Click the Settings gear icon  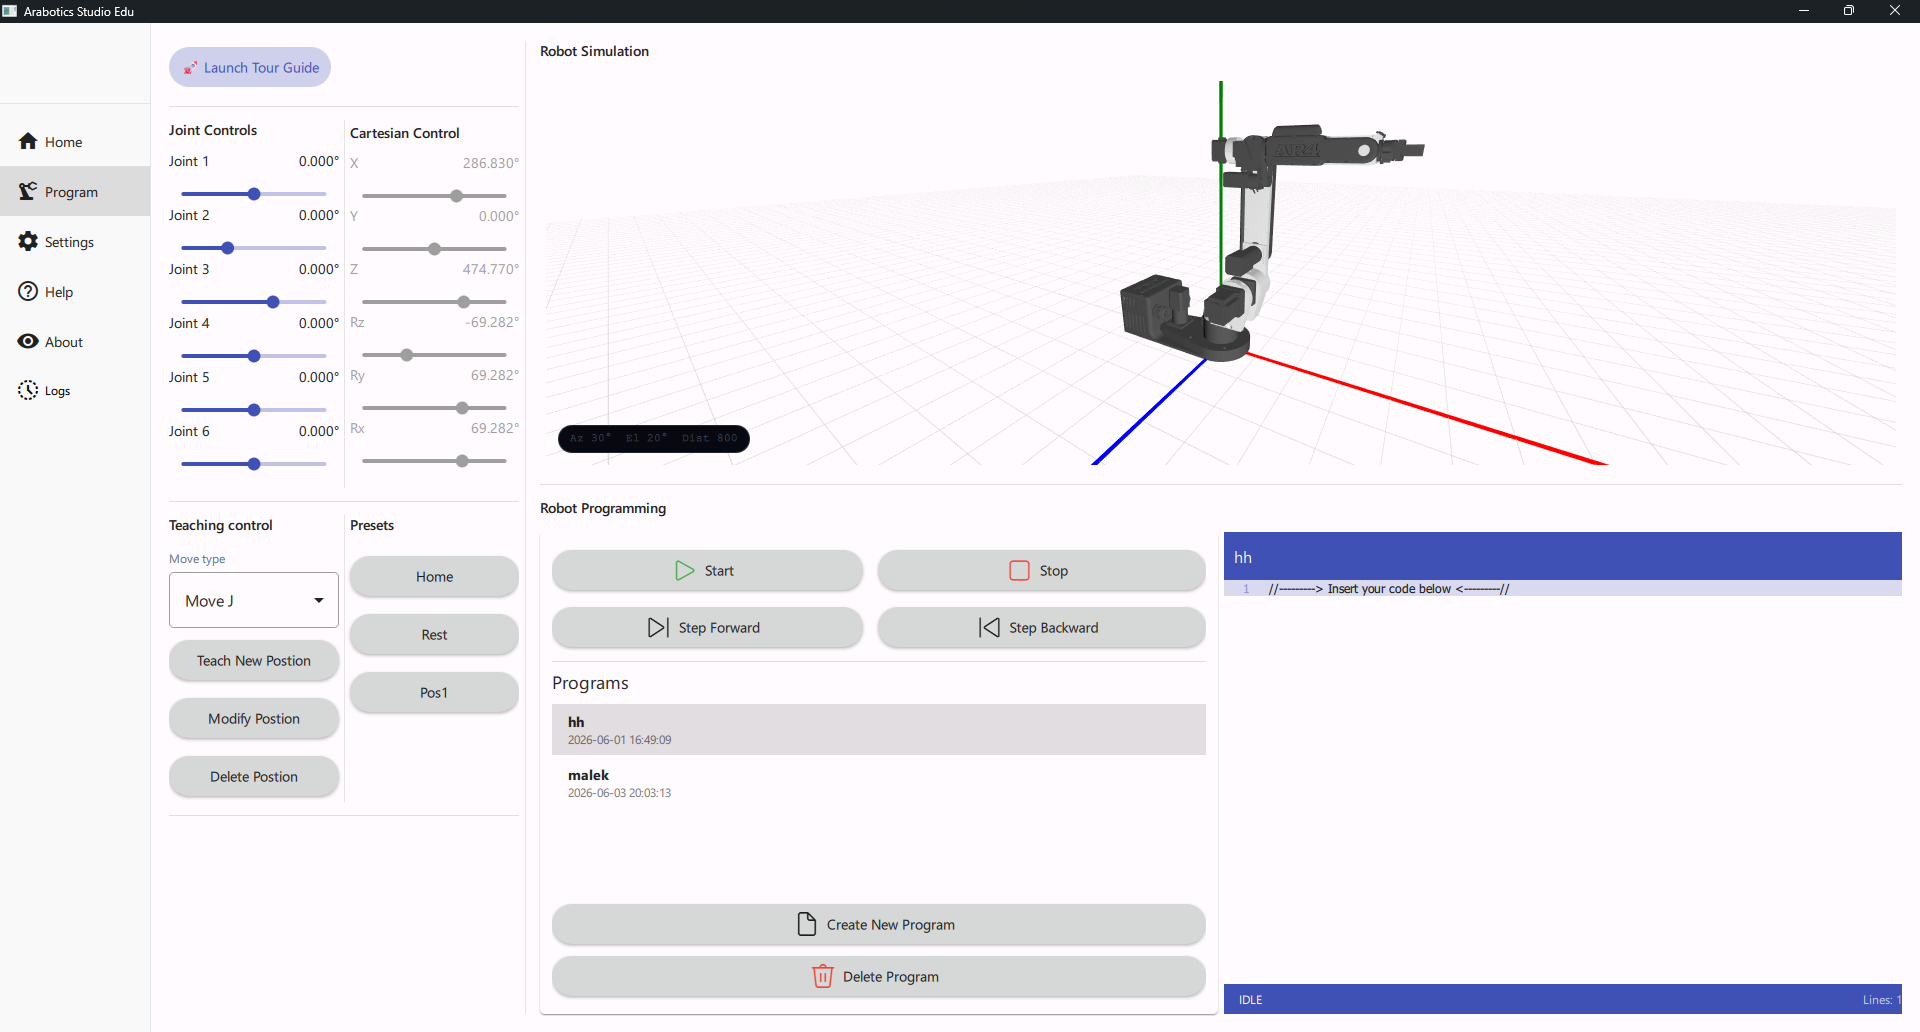28,241
